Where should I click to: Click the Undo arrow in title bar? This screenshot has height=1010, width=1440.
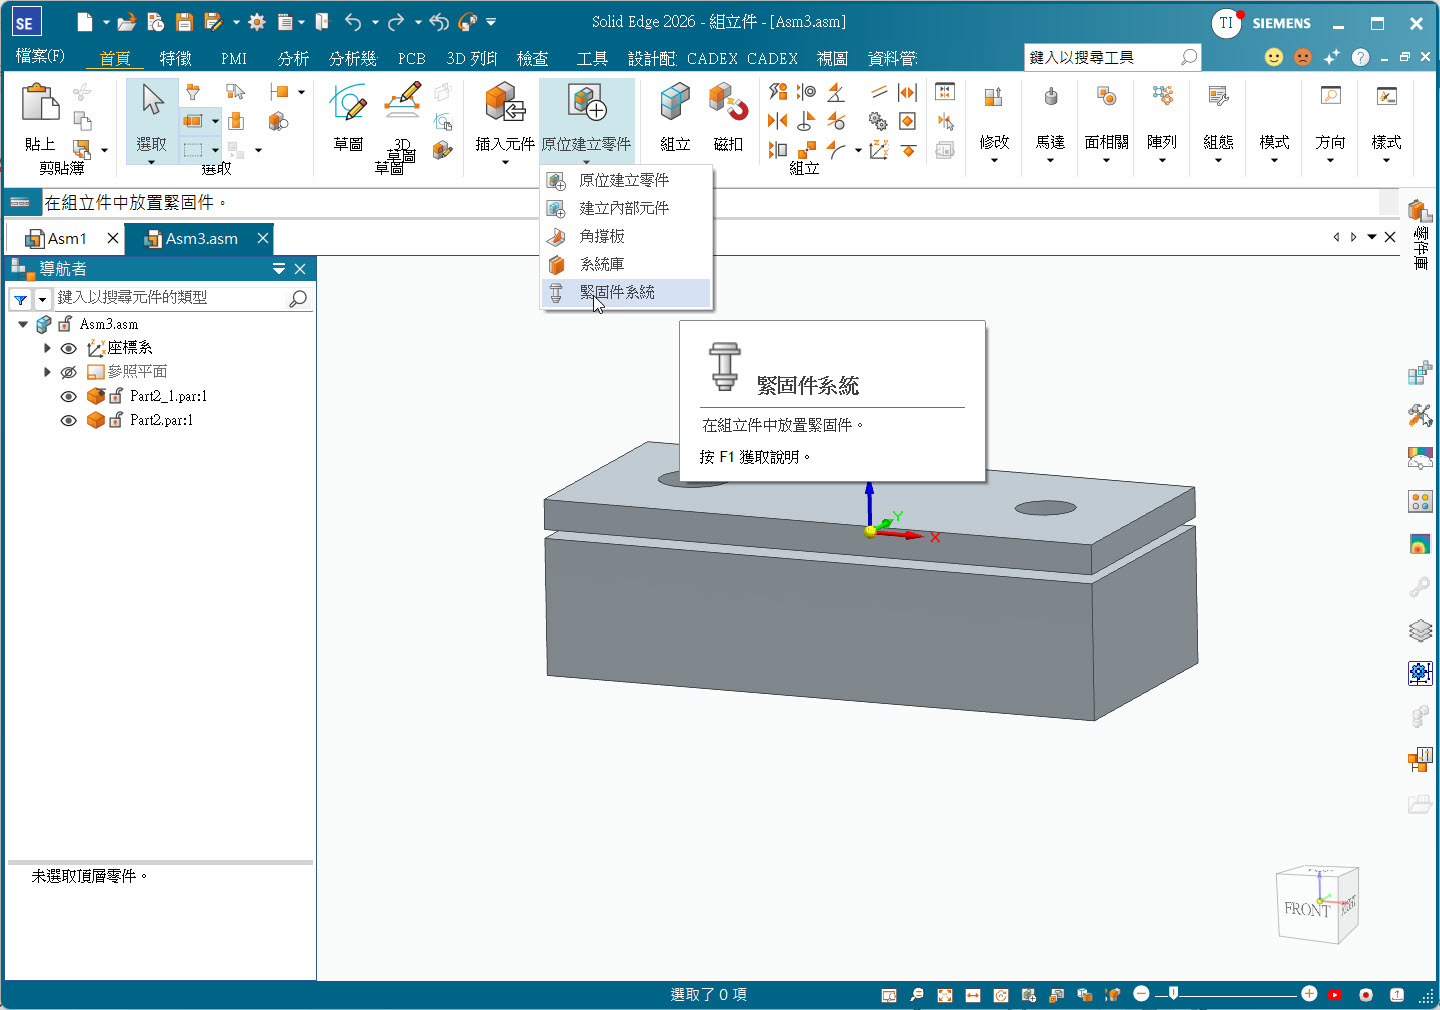pos(352,22)
